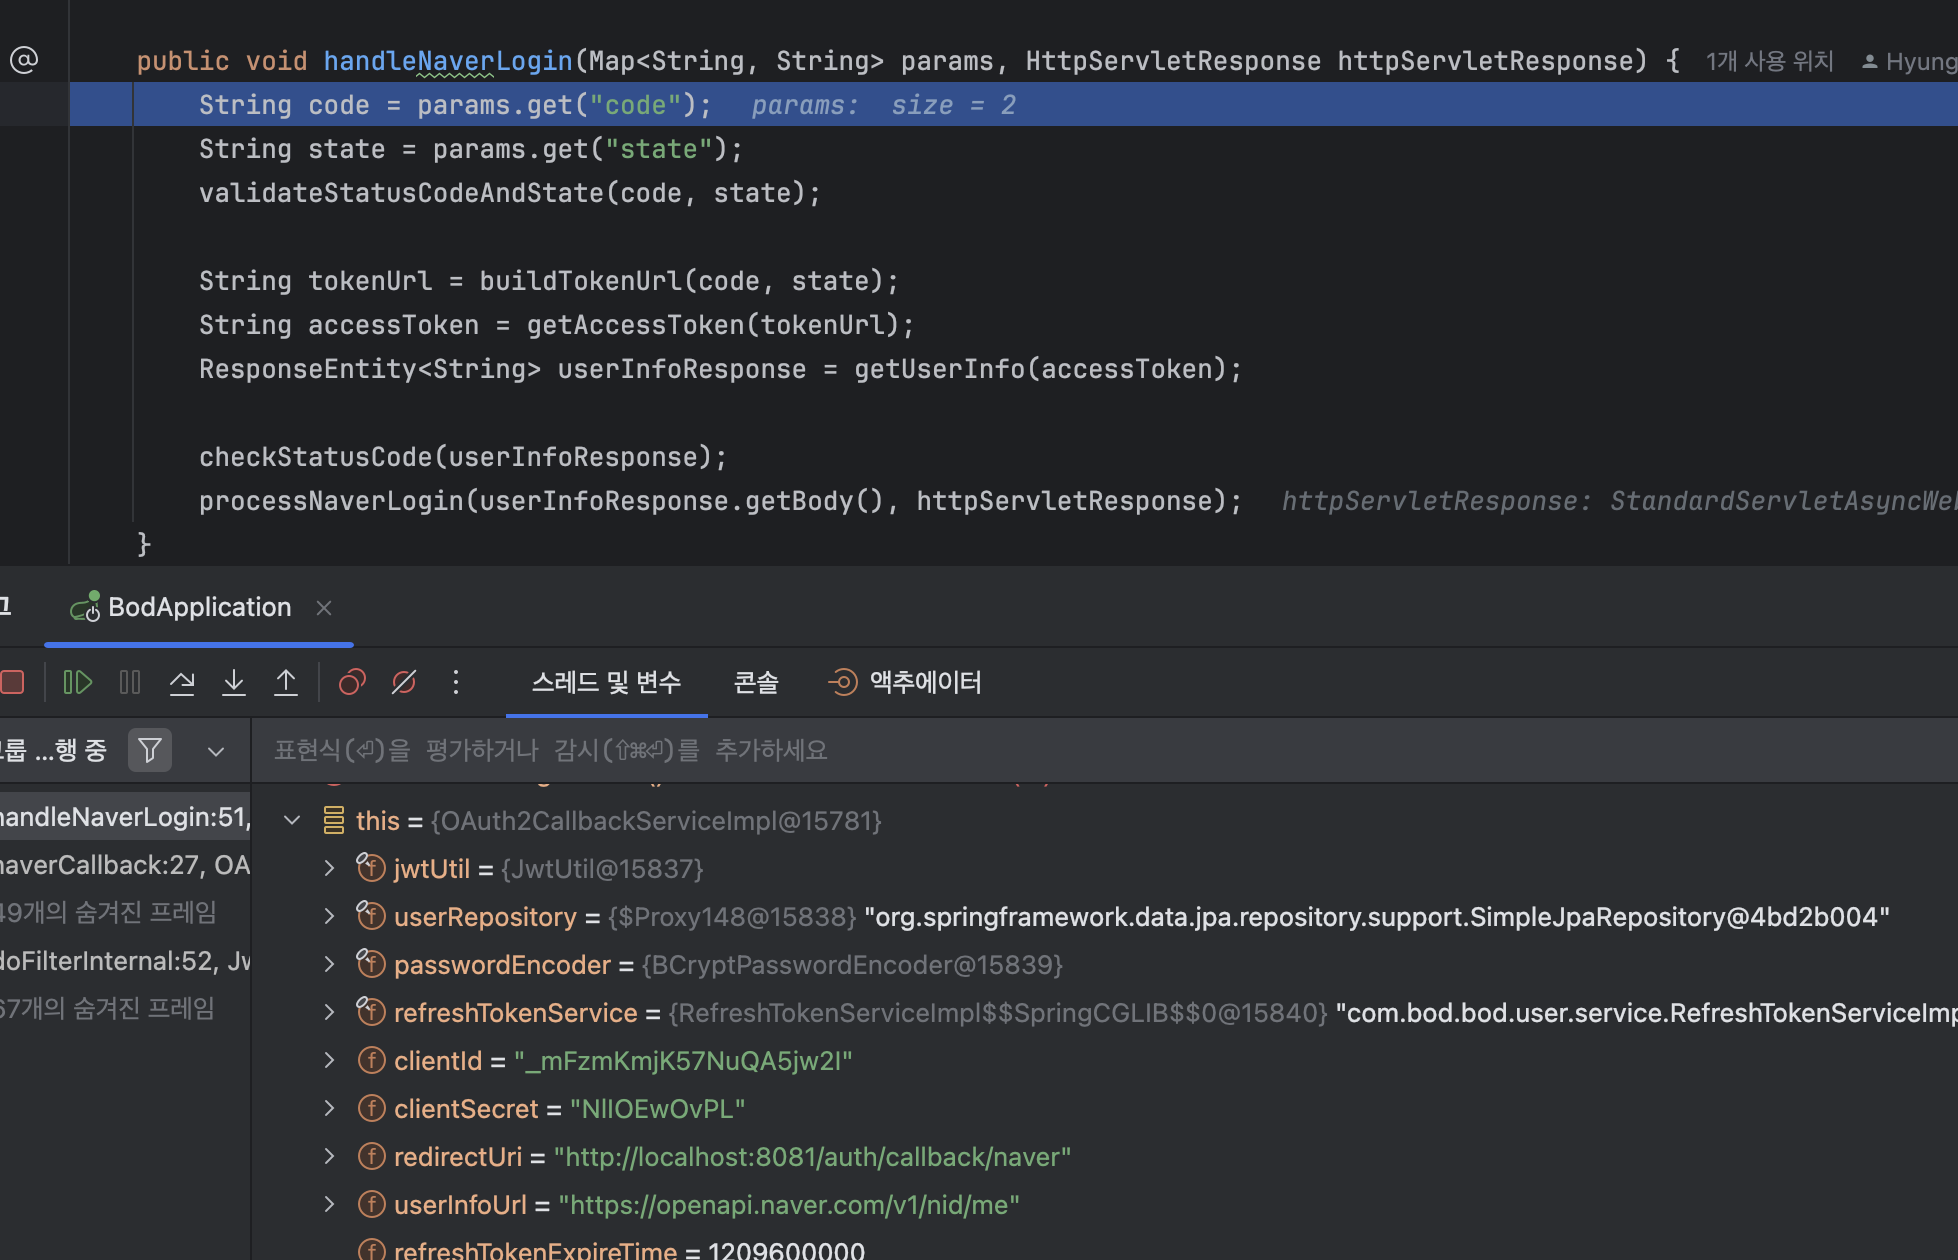Click the Step Over icon

pos(182,682)
